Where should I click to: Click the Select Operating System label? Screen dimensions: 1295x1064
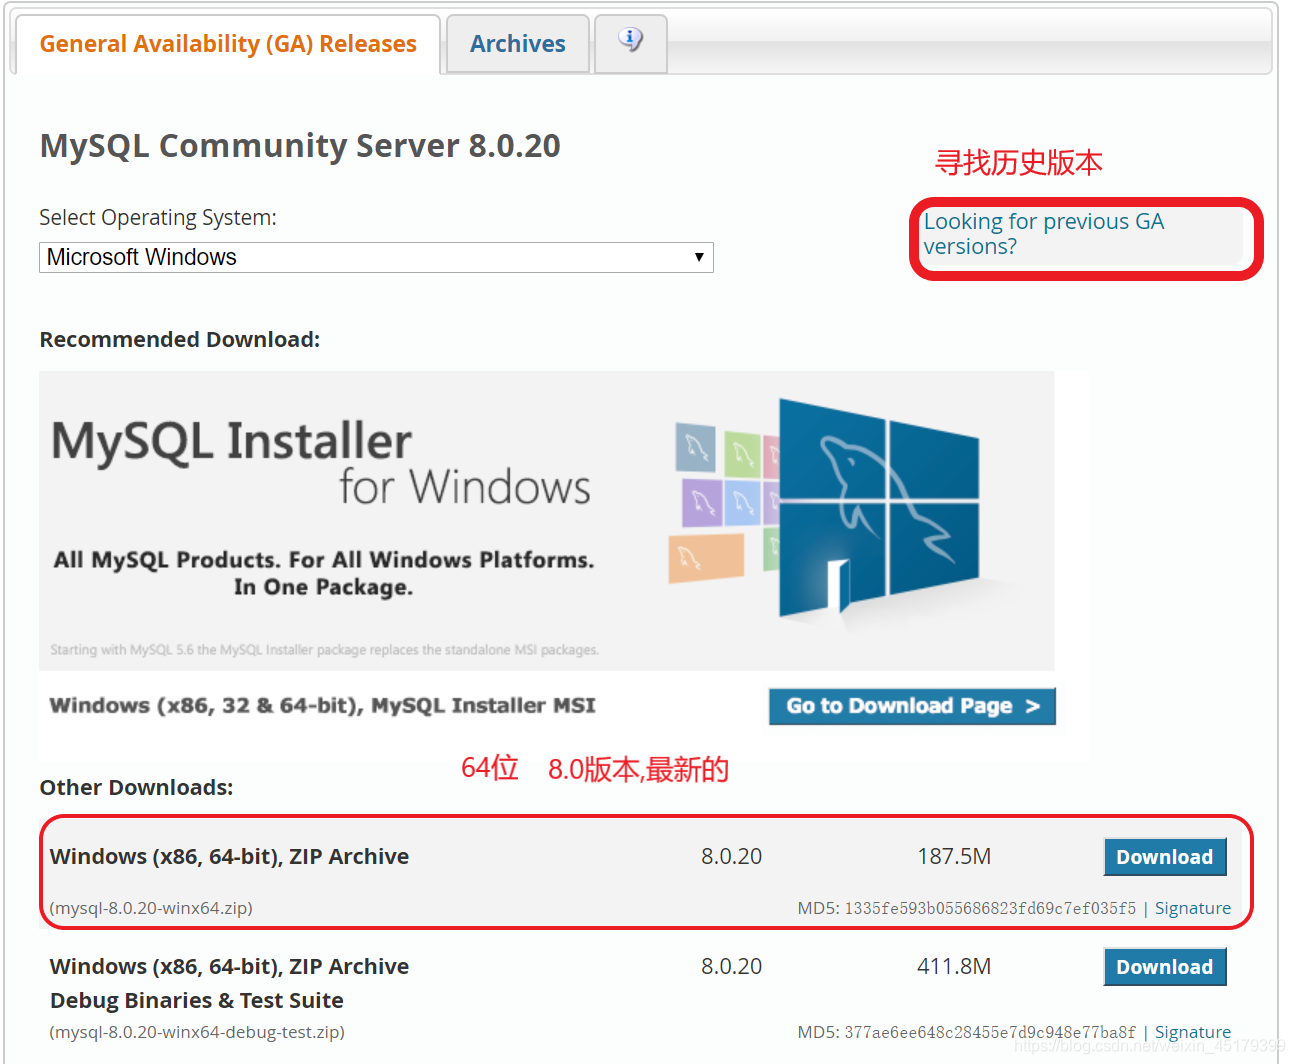(158, 218)
